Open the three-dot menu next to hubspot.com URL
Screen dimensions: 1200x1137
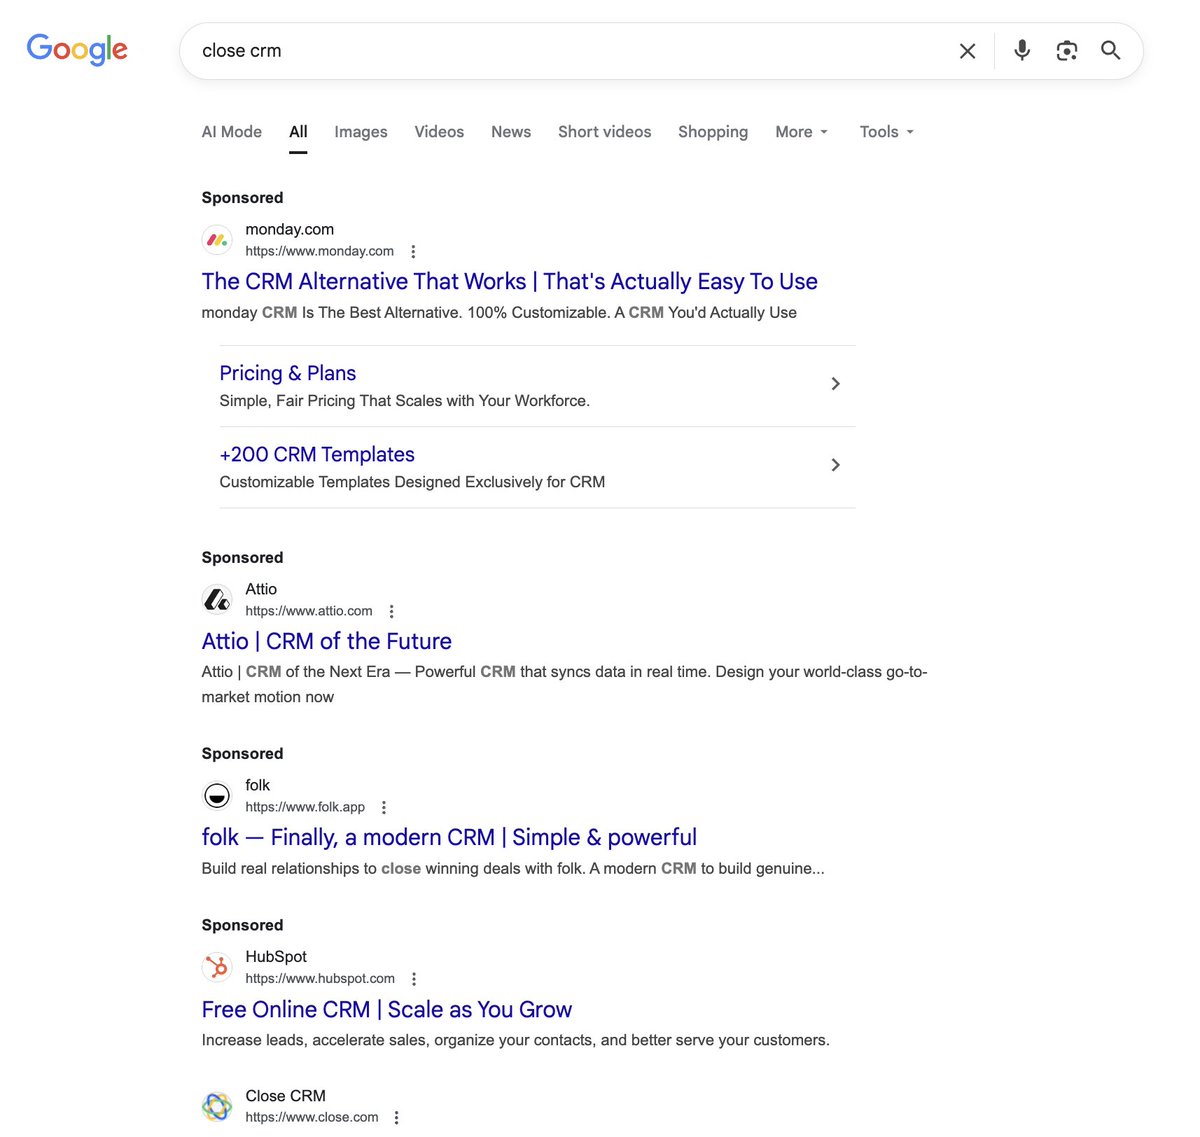pyautogui.click(x=414, y=980)
